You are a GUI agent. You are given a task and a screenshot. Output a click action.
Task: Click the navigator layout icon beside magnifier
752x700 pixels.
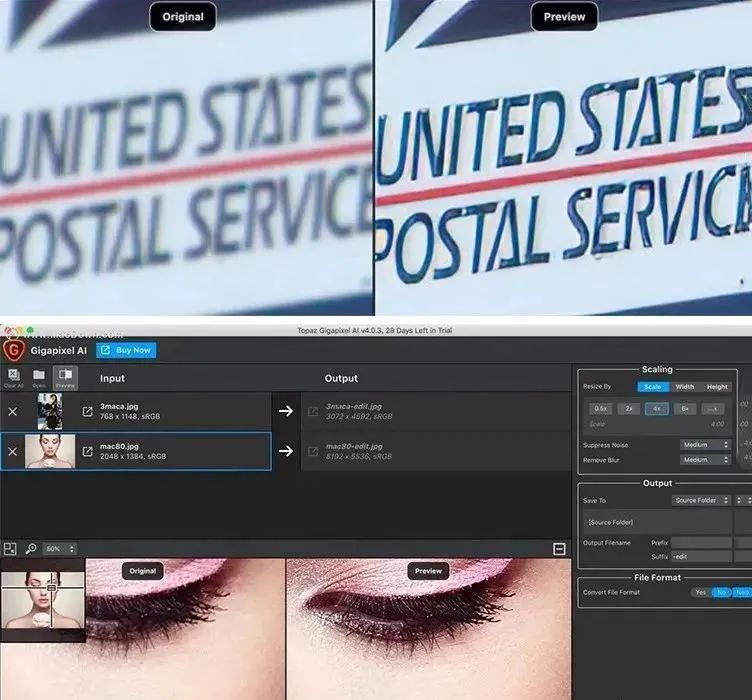pos(10,548)
